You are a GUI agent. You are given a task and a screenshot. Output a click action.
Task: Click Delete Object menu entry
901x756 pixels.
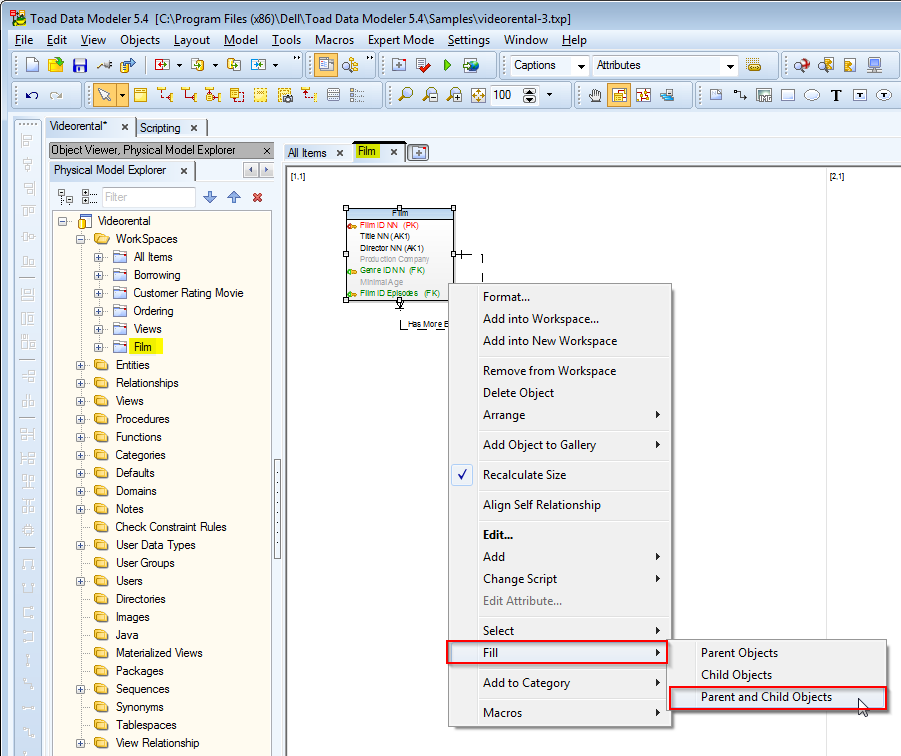pos(560,393)
